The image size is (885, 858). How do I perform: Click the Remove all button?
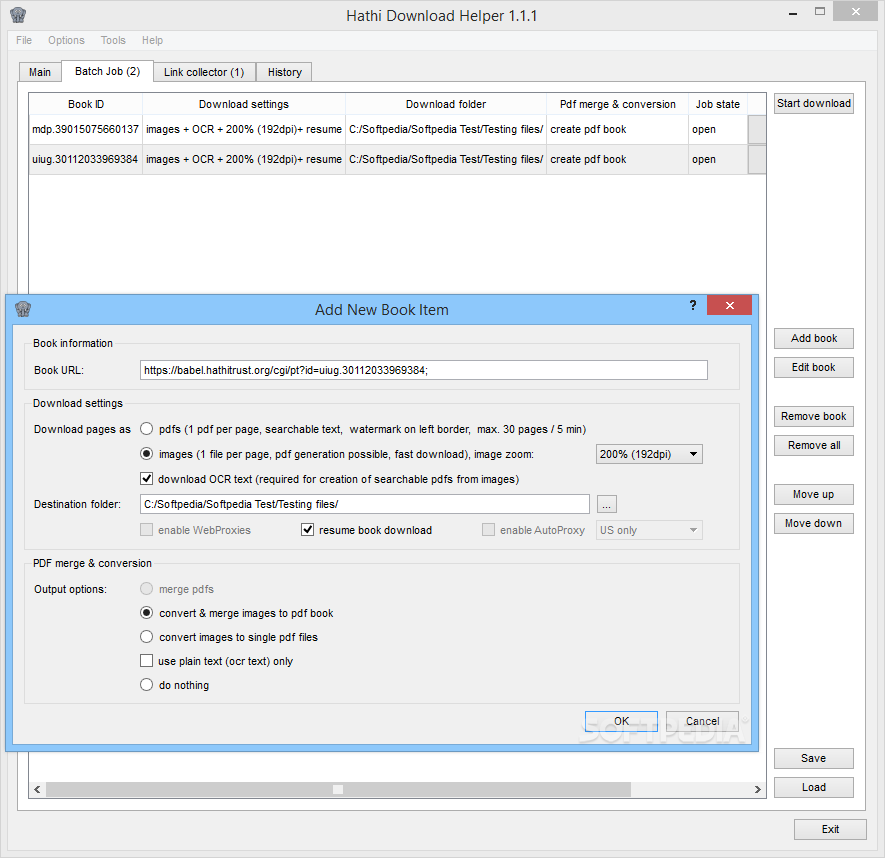[813, 445]
